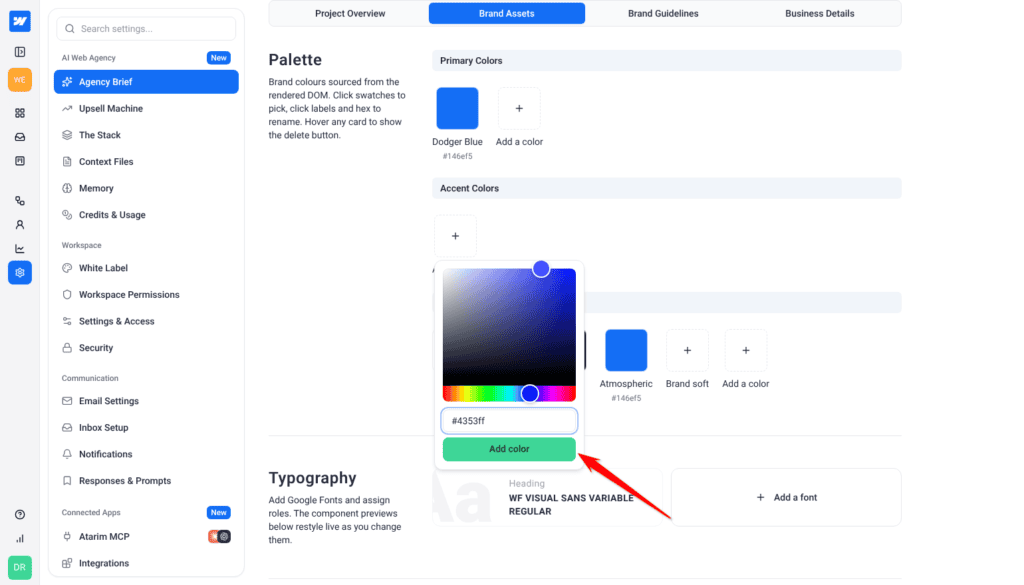Click the trending arrow icon for Upsell Machine

67,108
